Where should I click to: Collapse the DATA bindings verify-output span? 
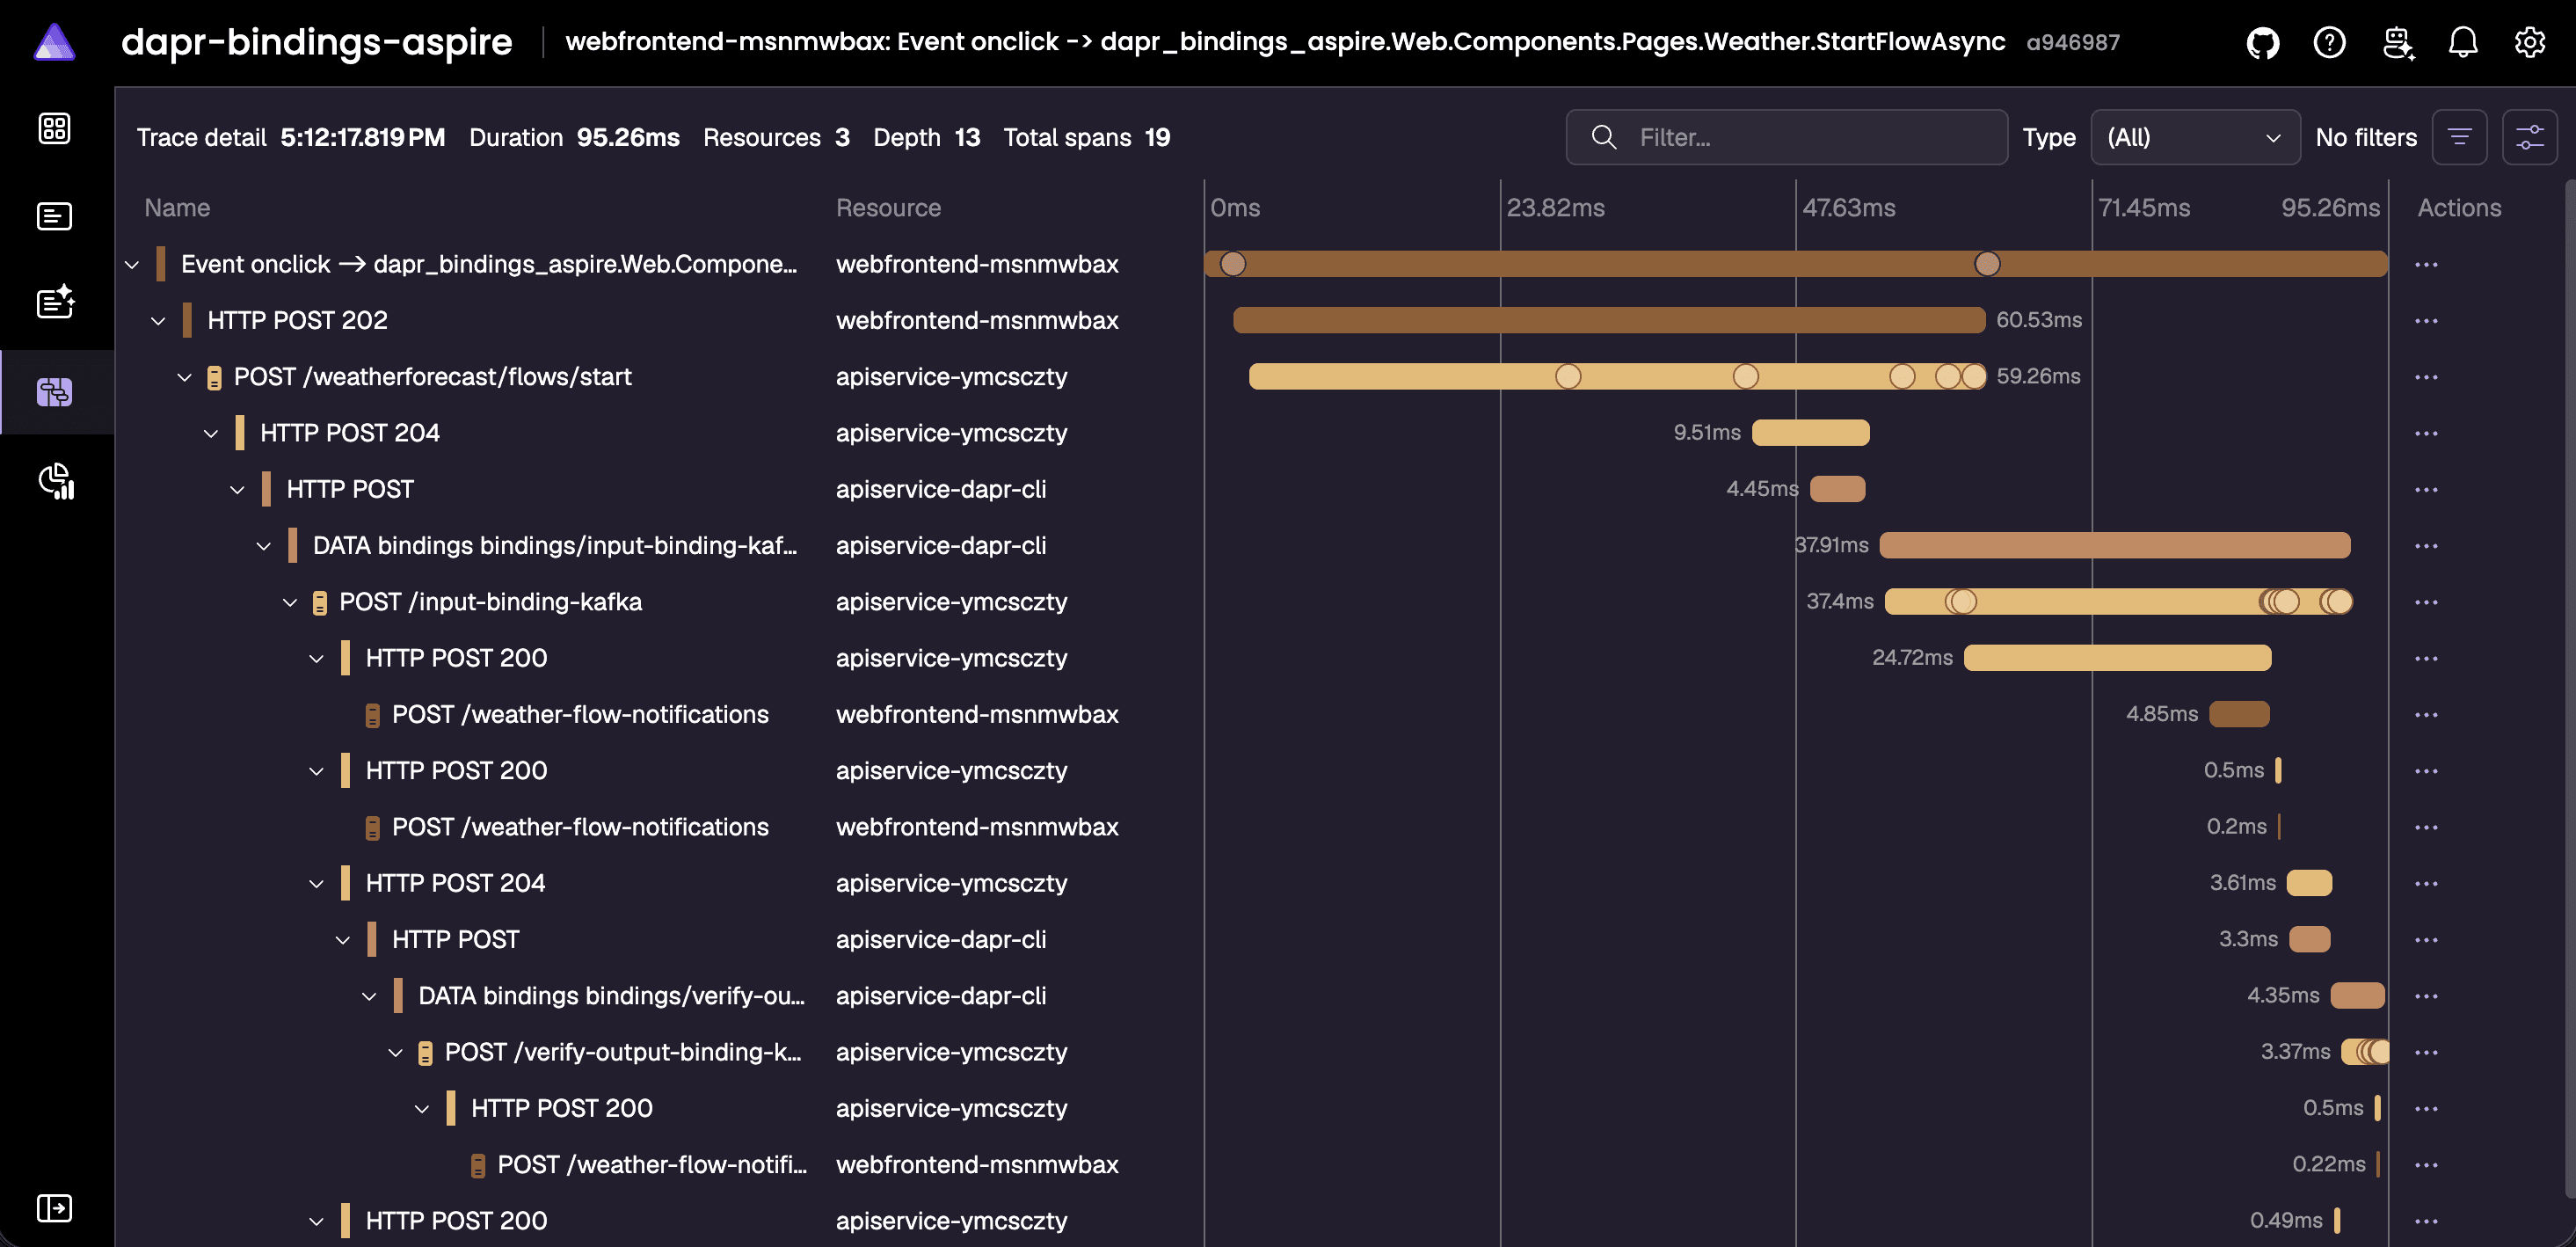[369, 996]
